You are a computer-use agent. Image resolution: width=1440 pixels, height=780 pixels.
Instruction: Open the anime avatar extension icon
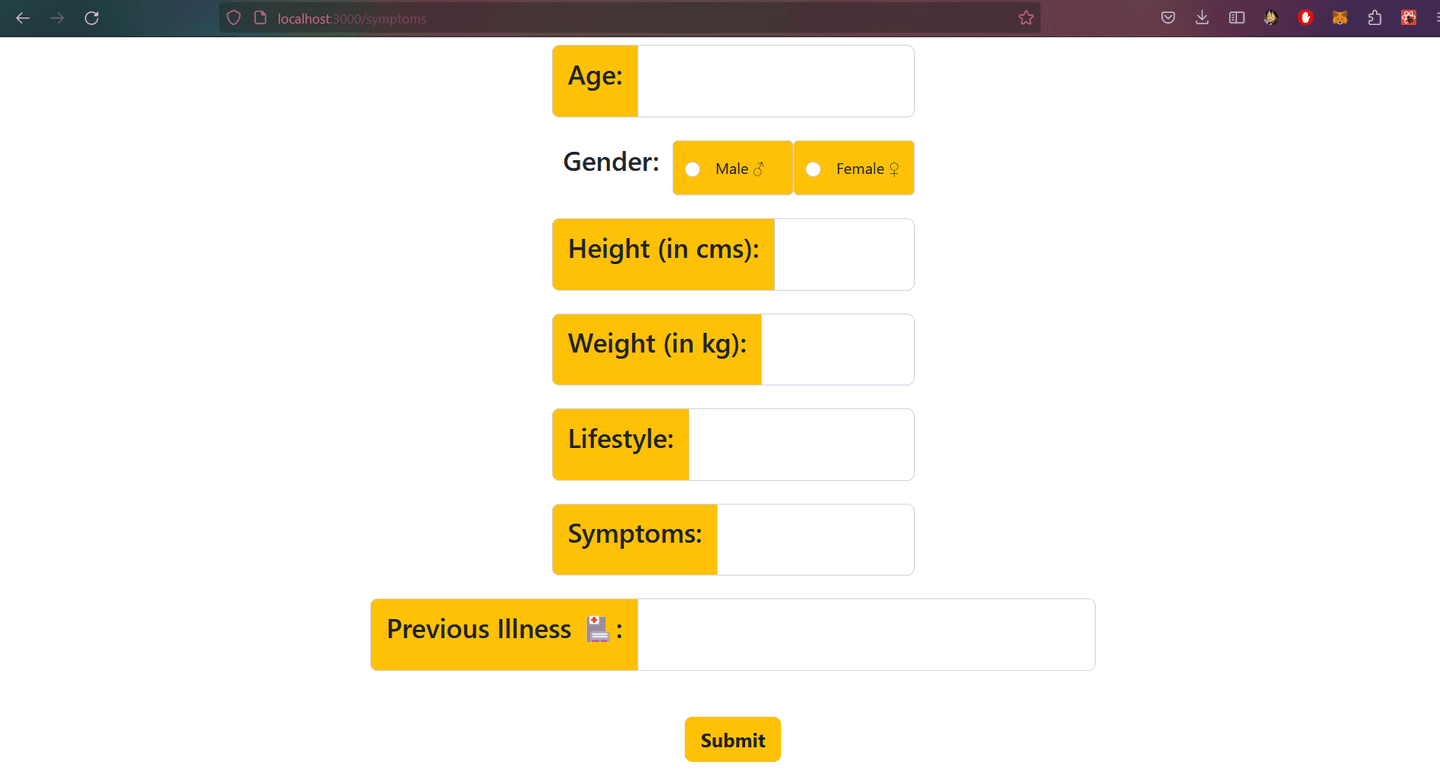(x=1271, y=18)
